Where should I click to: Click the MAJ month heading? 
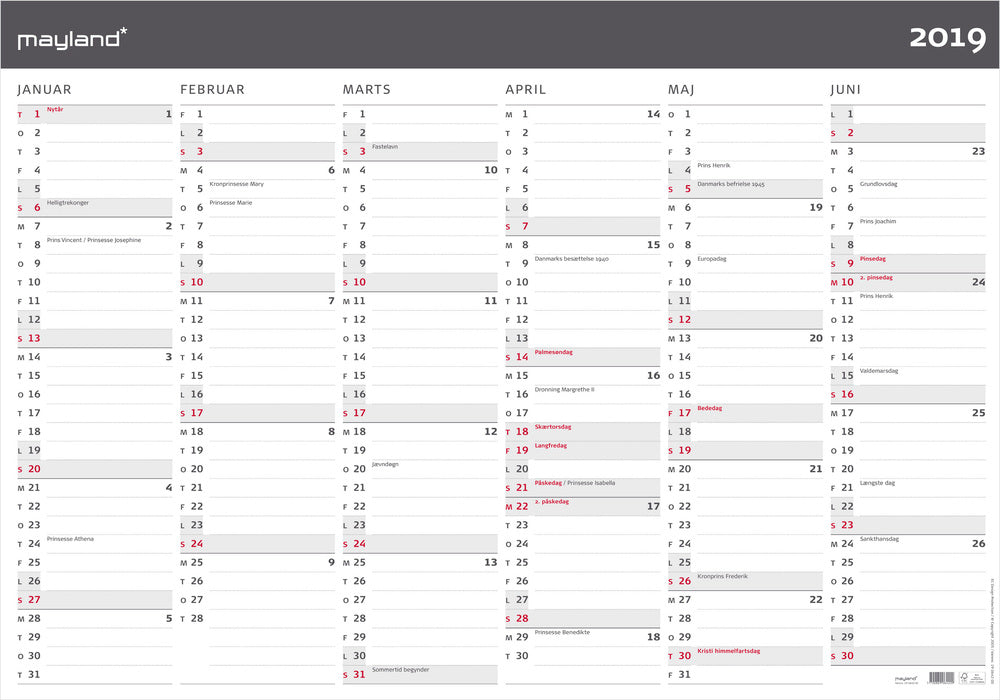point(681,90)
